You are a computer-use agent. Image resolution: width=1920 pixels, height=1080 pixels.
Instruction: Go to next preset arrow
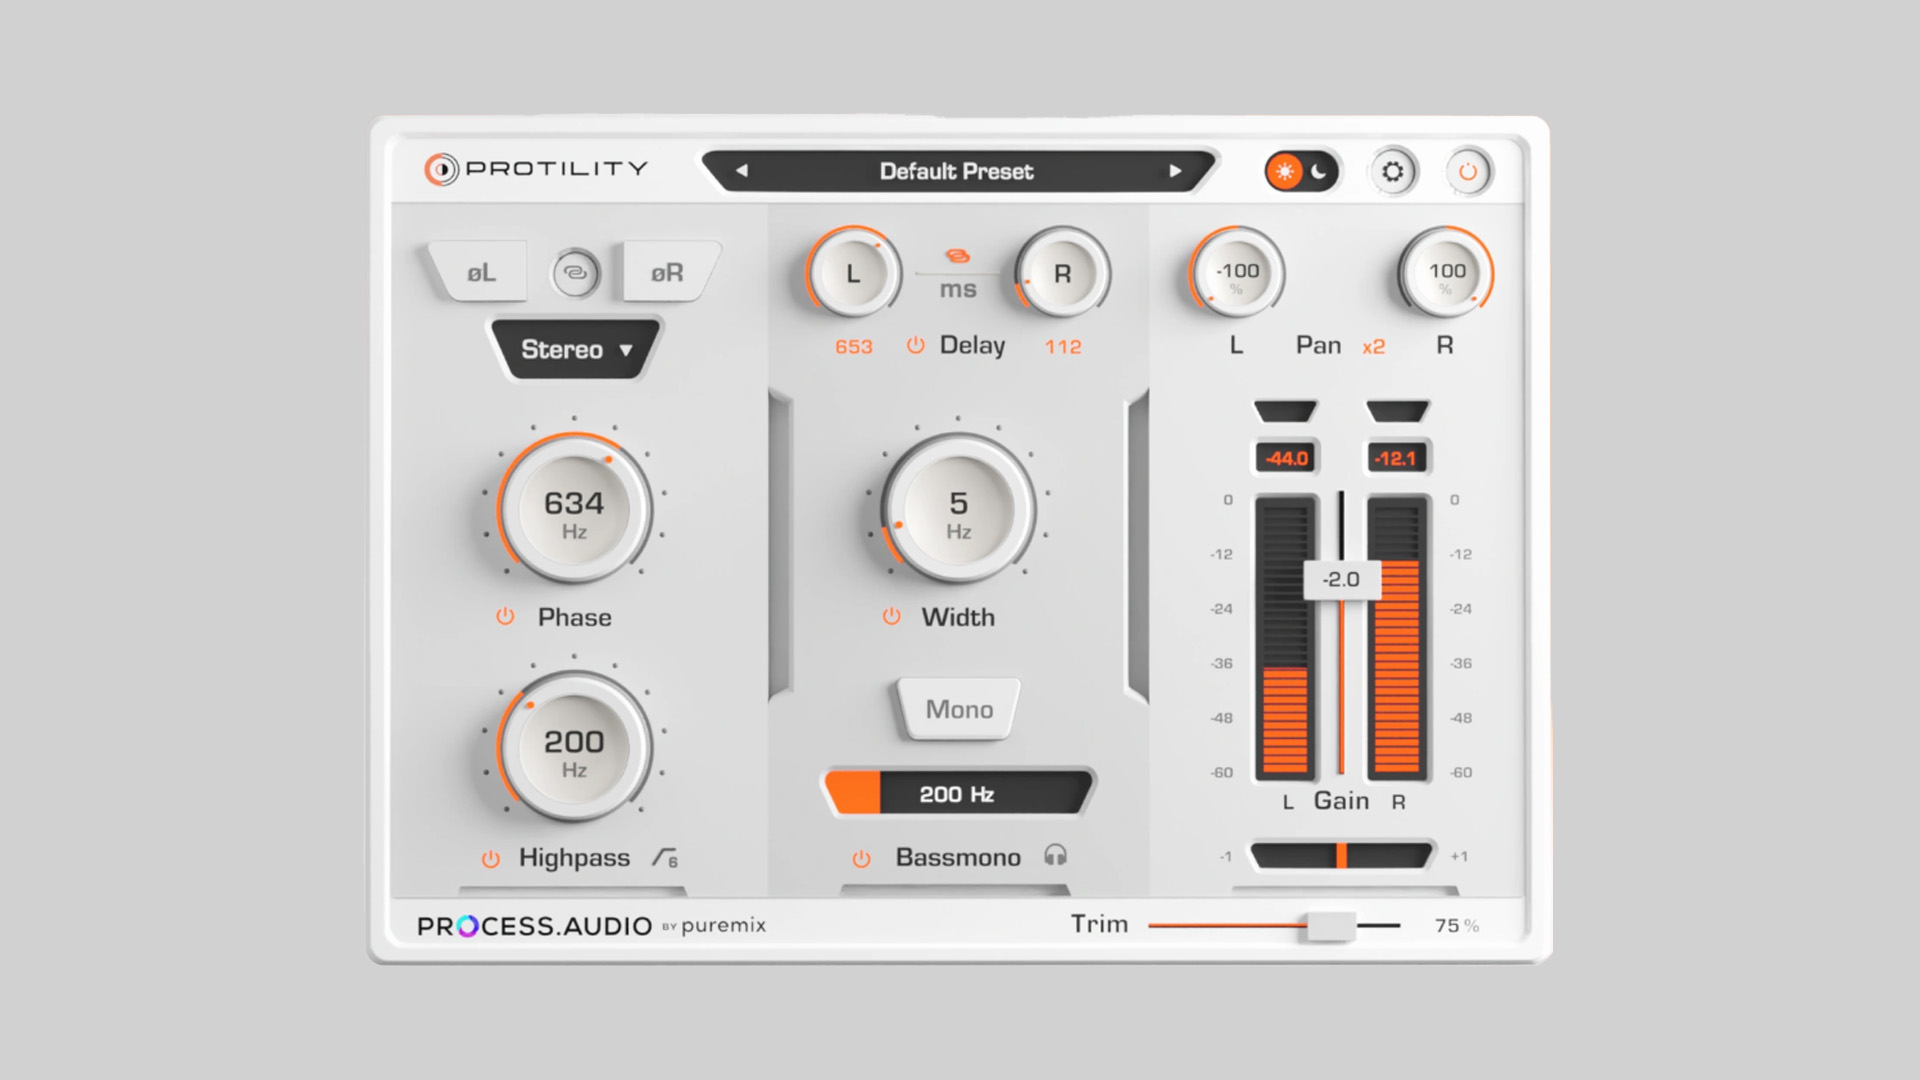[x=1175, y=171]
